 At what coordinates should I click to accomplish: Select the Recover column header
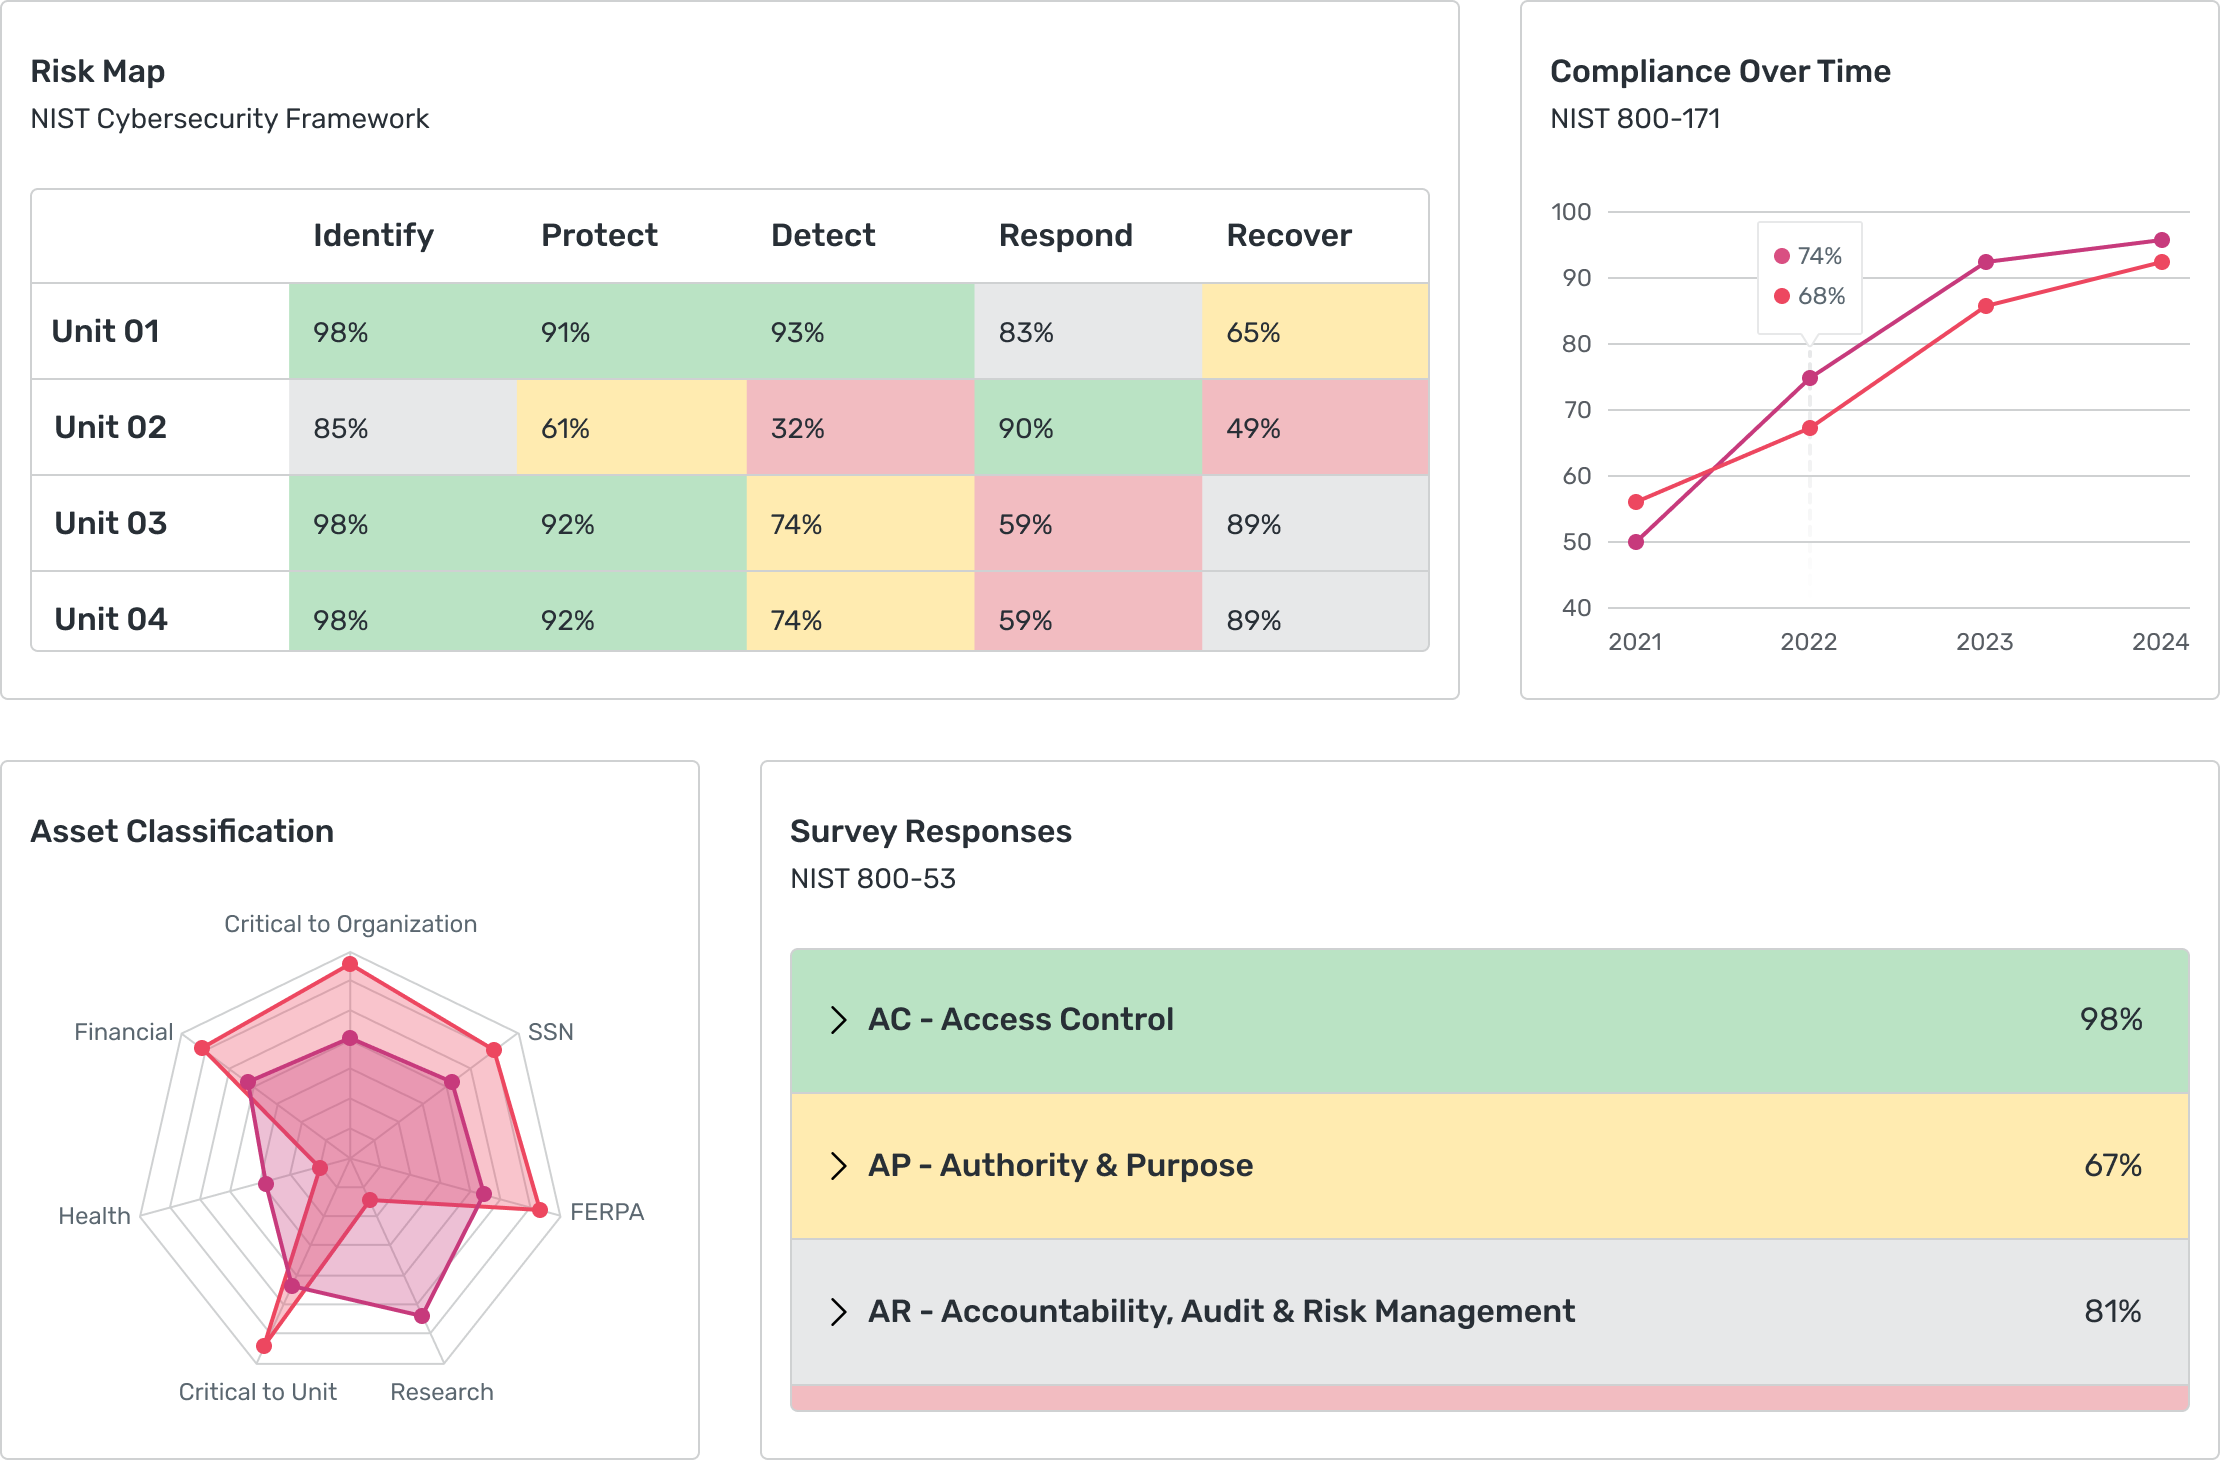pos(1288,235)
